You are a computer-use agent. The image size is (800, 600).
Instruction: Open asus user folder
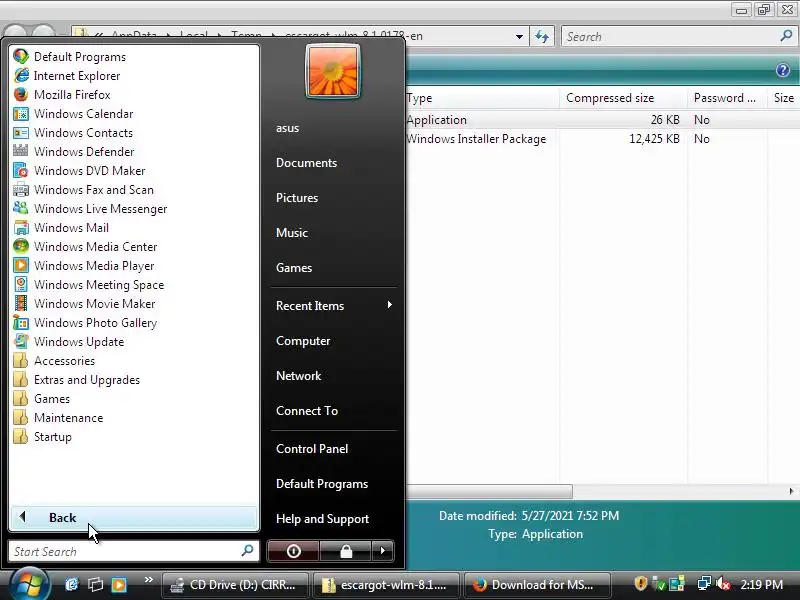point(287,128)
